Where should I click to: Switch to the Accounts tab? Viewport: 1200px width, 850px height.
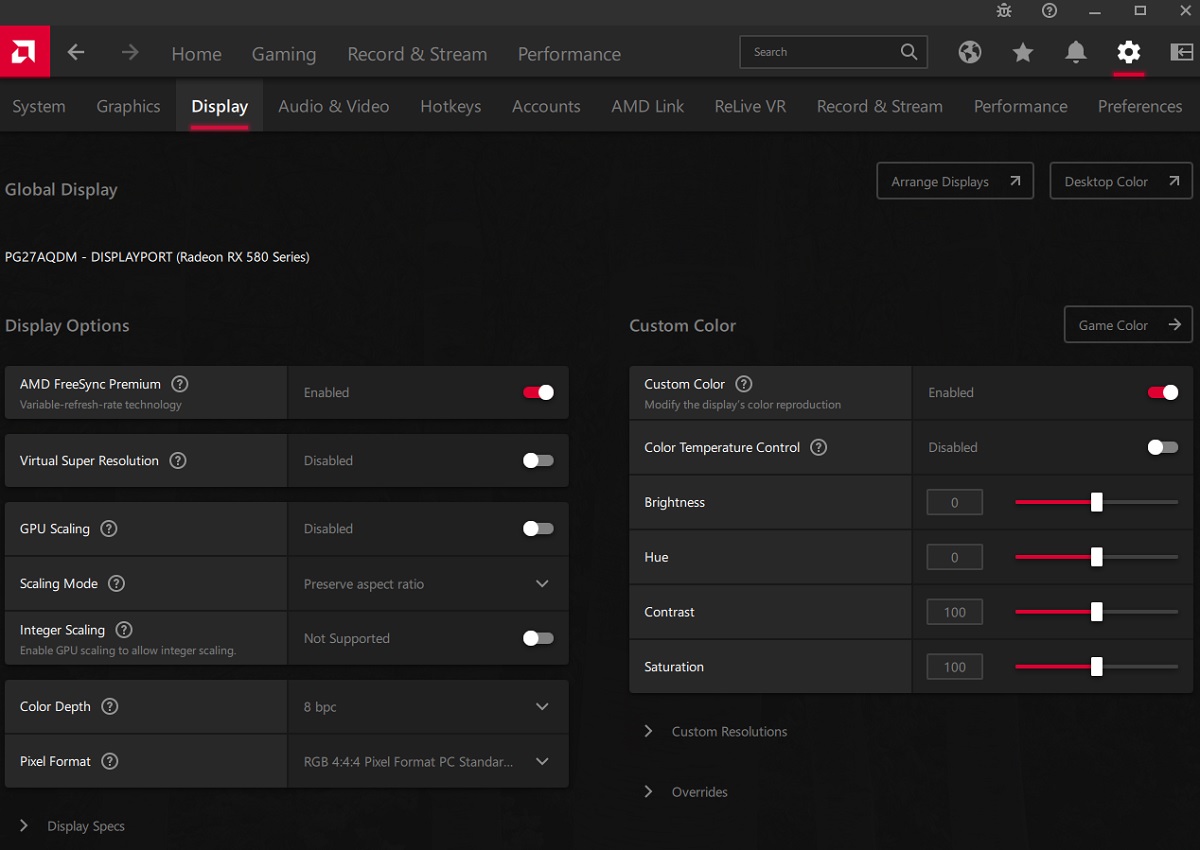click(546, 106)
